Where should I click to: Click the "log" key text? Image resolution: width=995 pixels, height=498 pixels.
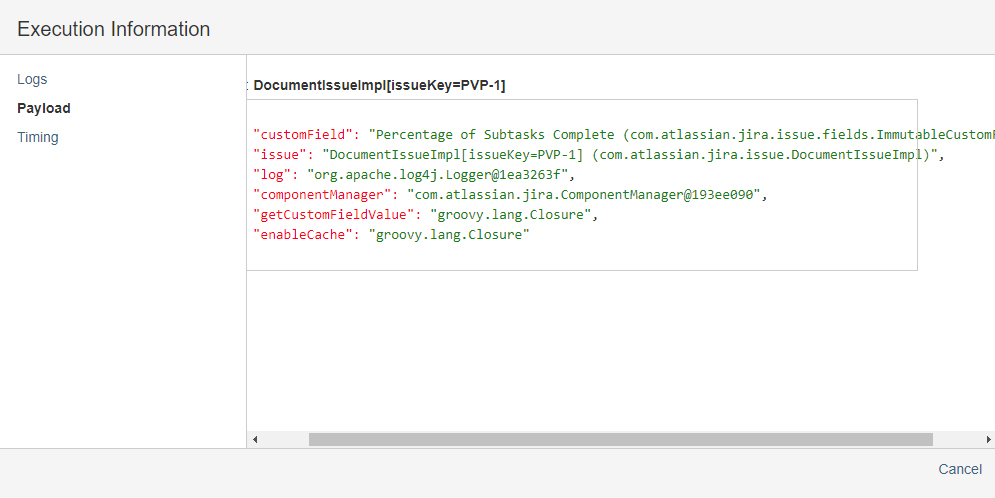[x=272, y=174]
